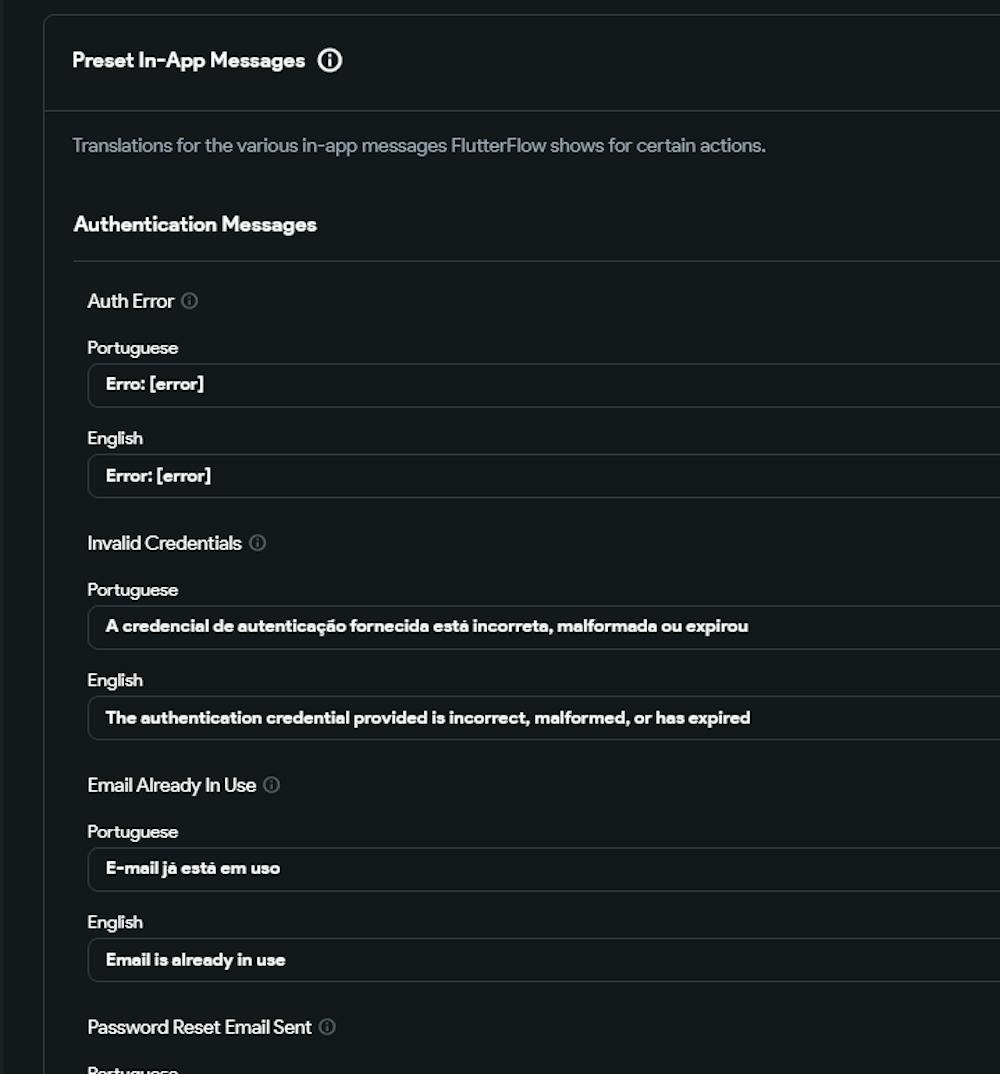Click the "E-mail já está em uso" field
Viewport: 1000px width, 1074px height.
click(x=540, y=869)
